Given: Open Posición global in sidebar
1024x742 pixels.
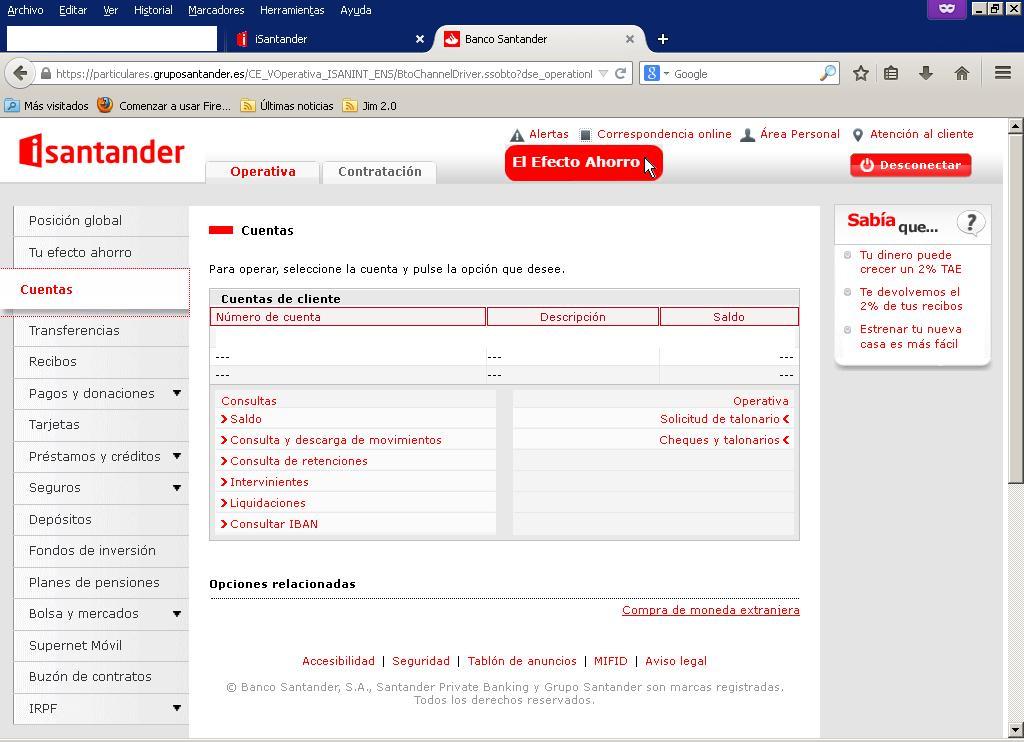Looking at the screenshot, I should (101, 220).
